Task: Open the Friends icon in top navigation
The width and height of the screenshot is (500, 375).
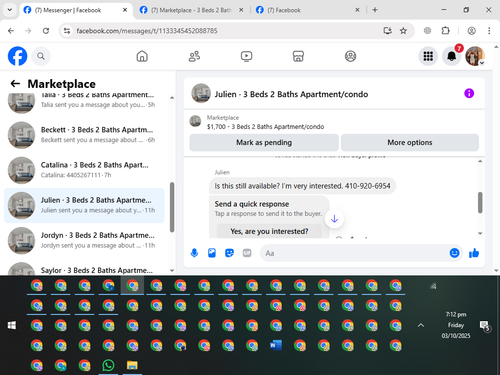Action: (x=194, y=56)
